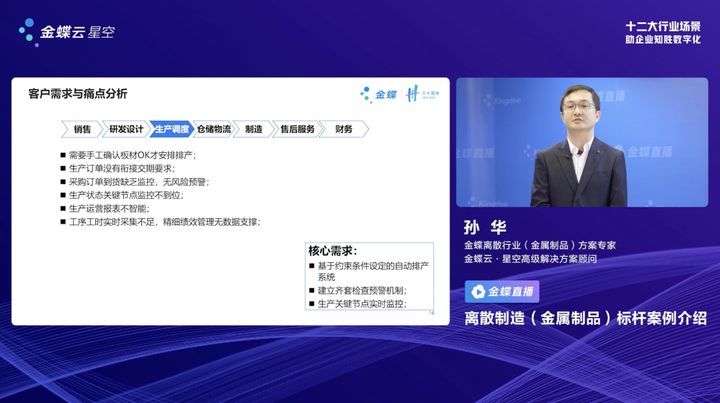Image resolution: width=720 pixels, height=403 pixels.
Task: Click bullet 工序工时实时采集不足
Action: [x=164, y=222]
